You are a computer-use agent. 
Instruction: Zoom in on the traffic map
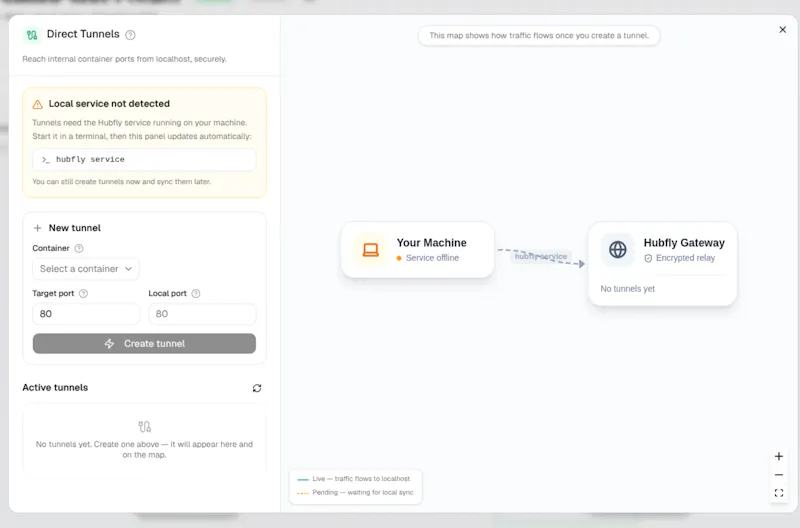click(779, 457)
